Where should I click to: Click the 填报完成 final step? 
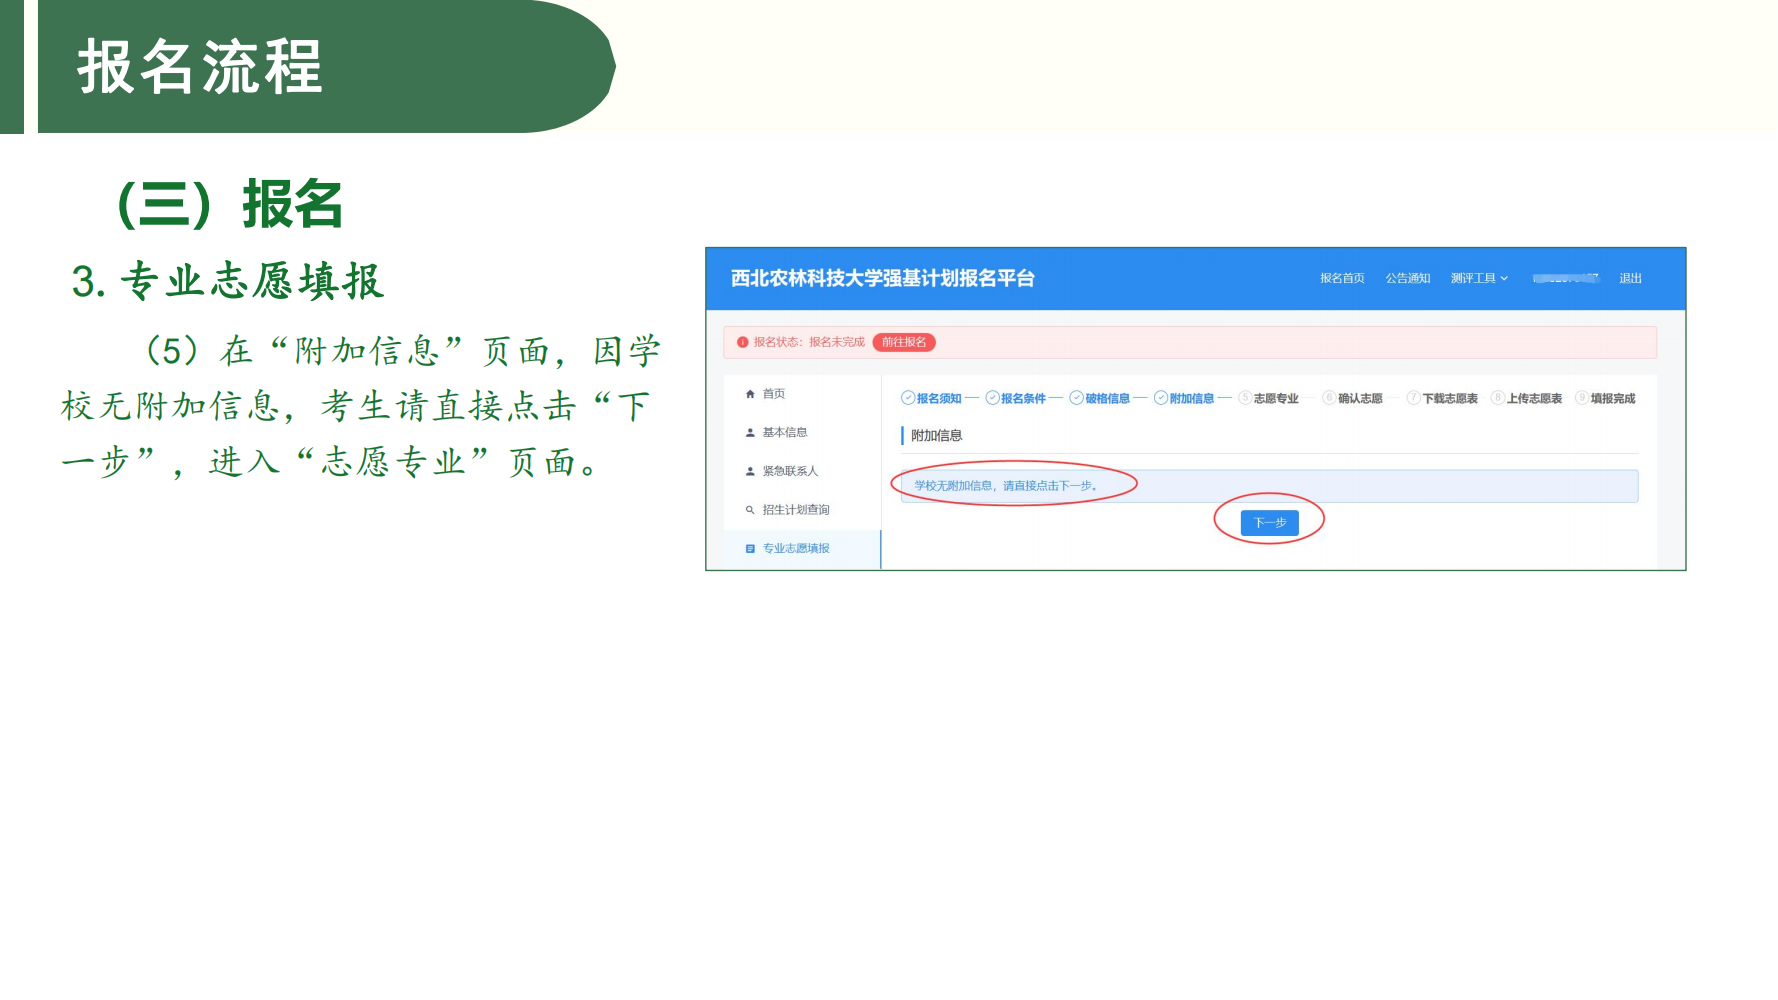click(x=1612, y=398)
